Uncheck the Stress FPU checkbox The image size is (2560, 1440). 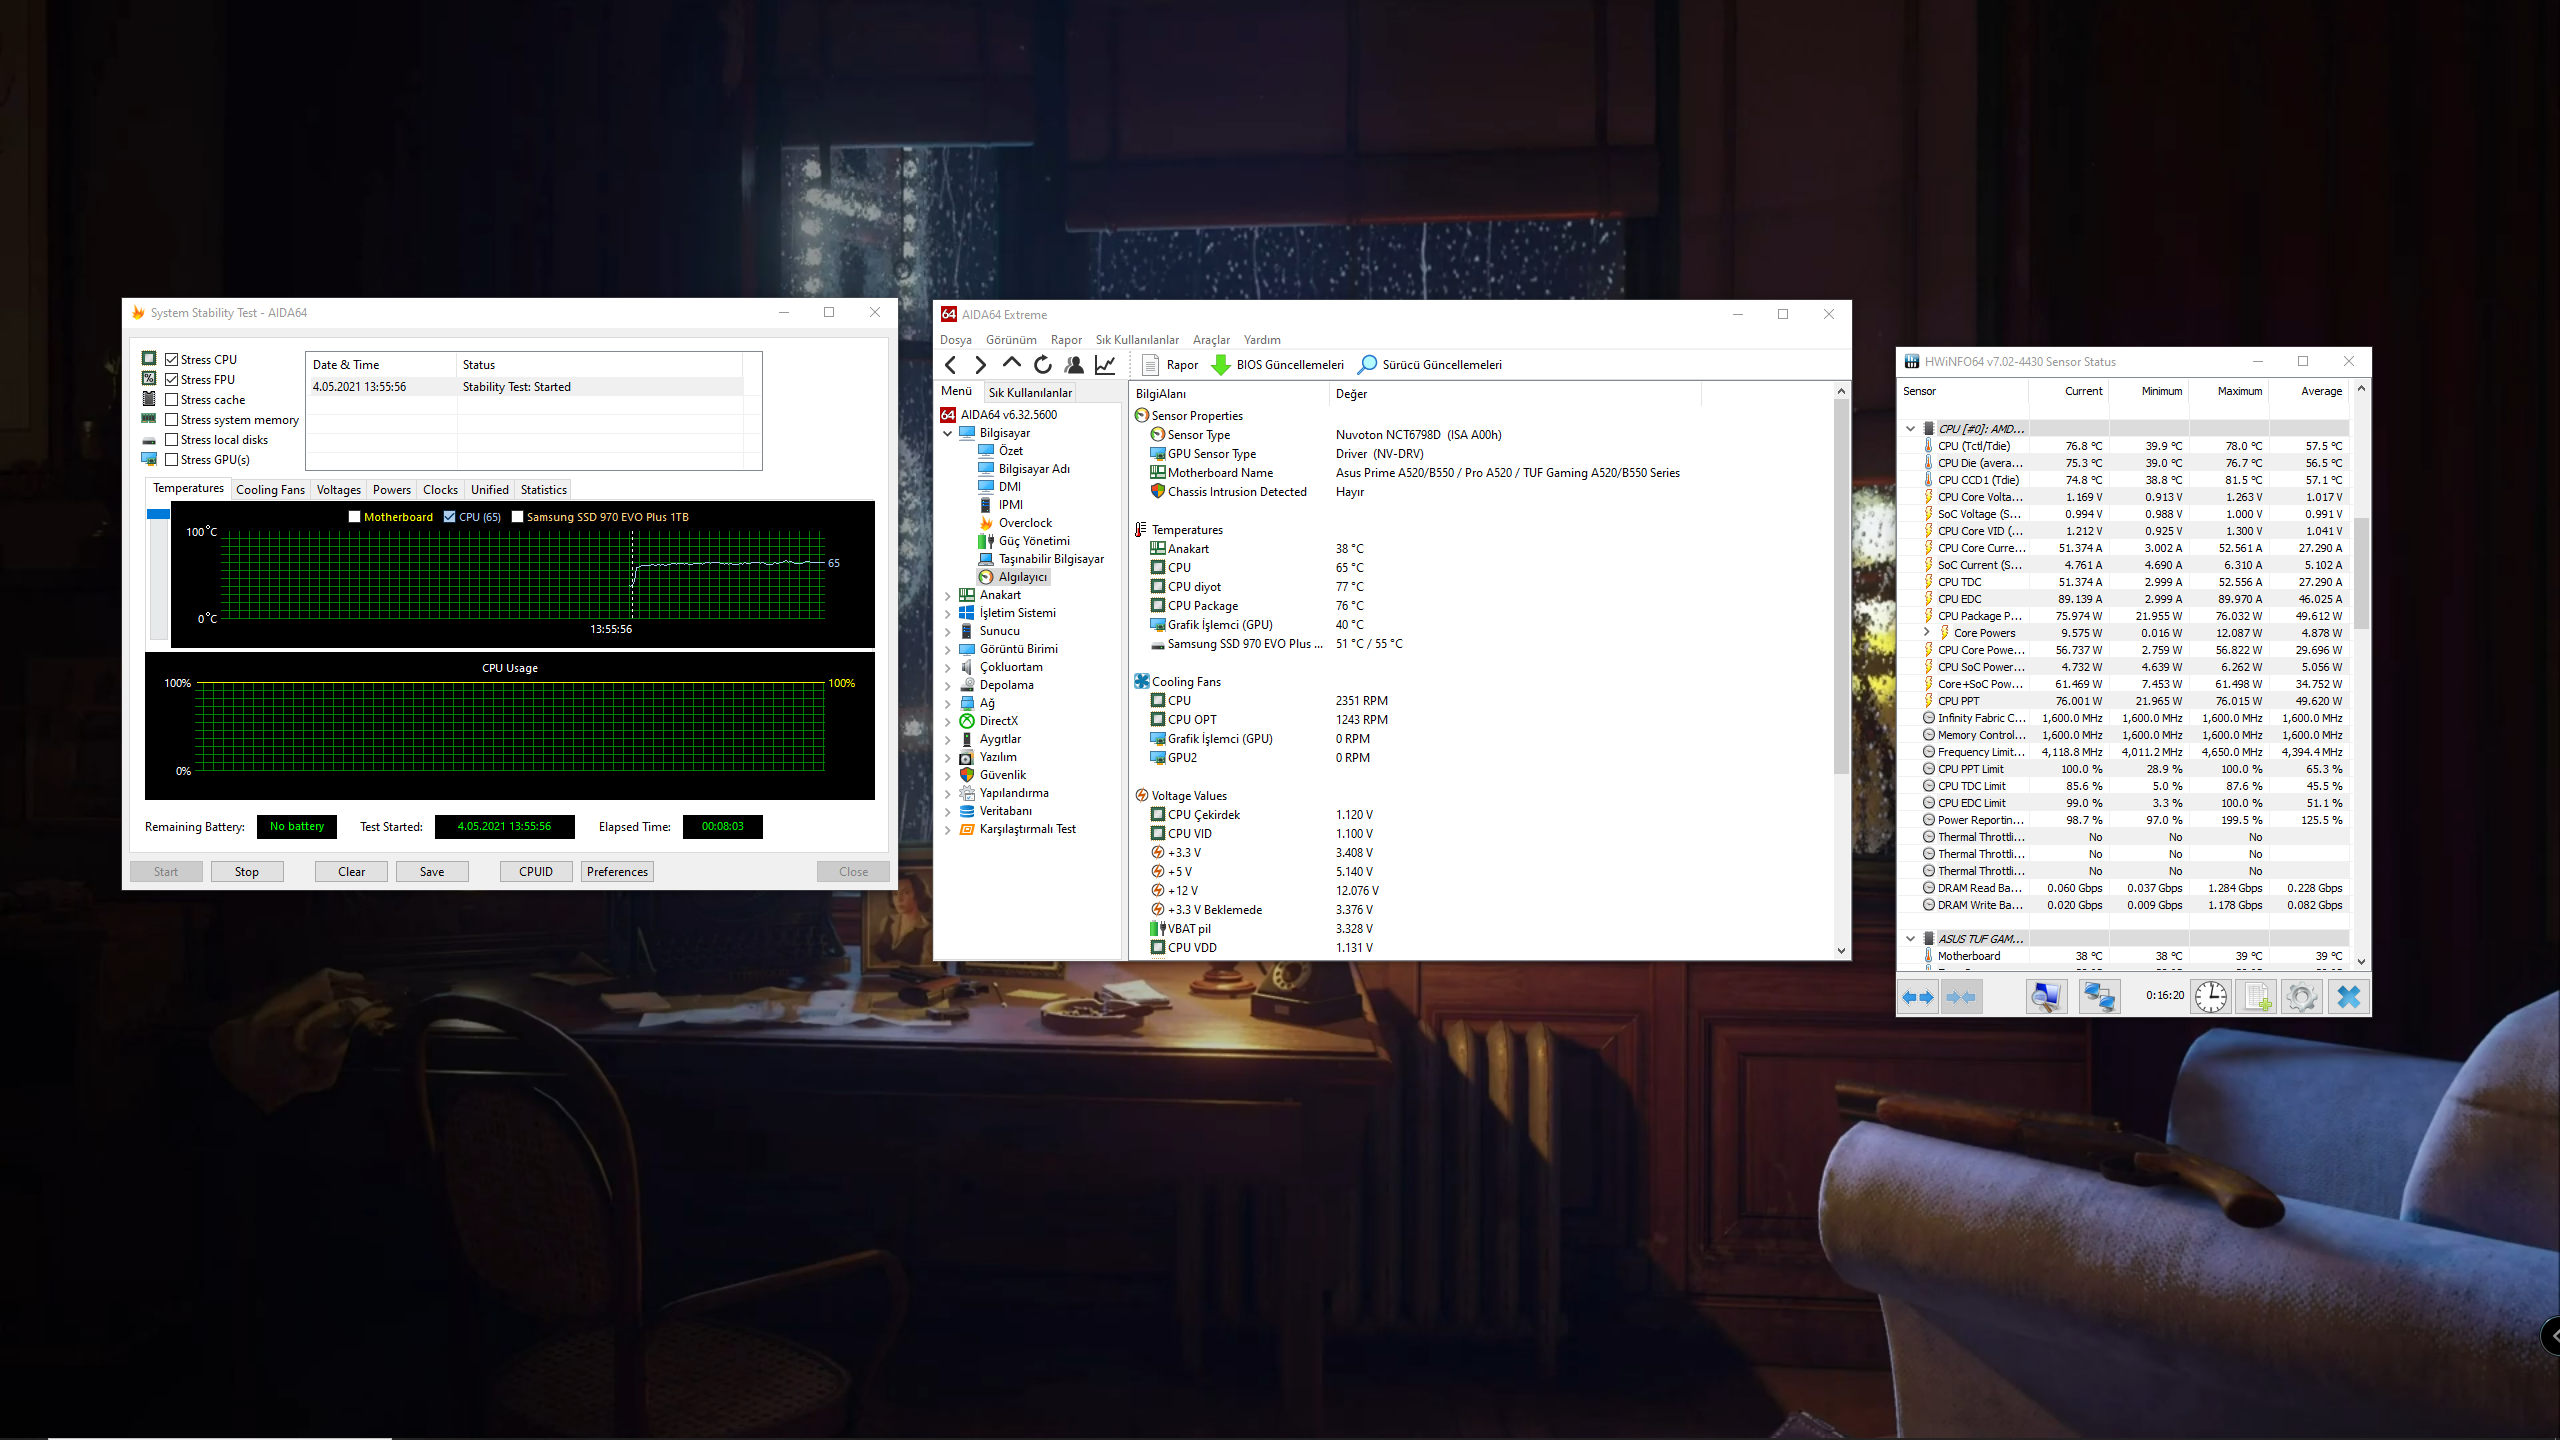[x=172, y=380]
